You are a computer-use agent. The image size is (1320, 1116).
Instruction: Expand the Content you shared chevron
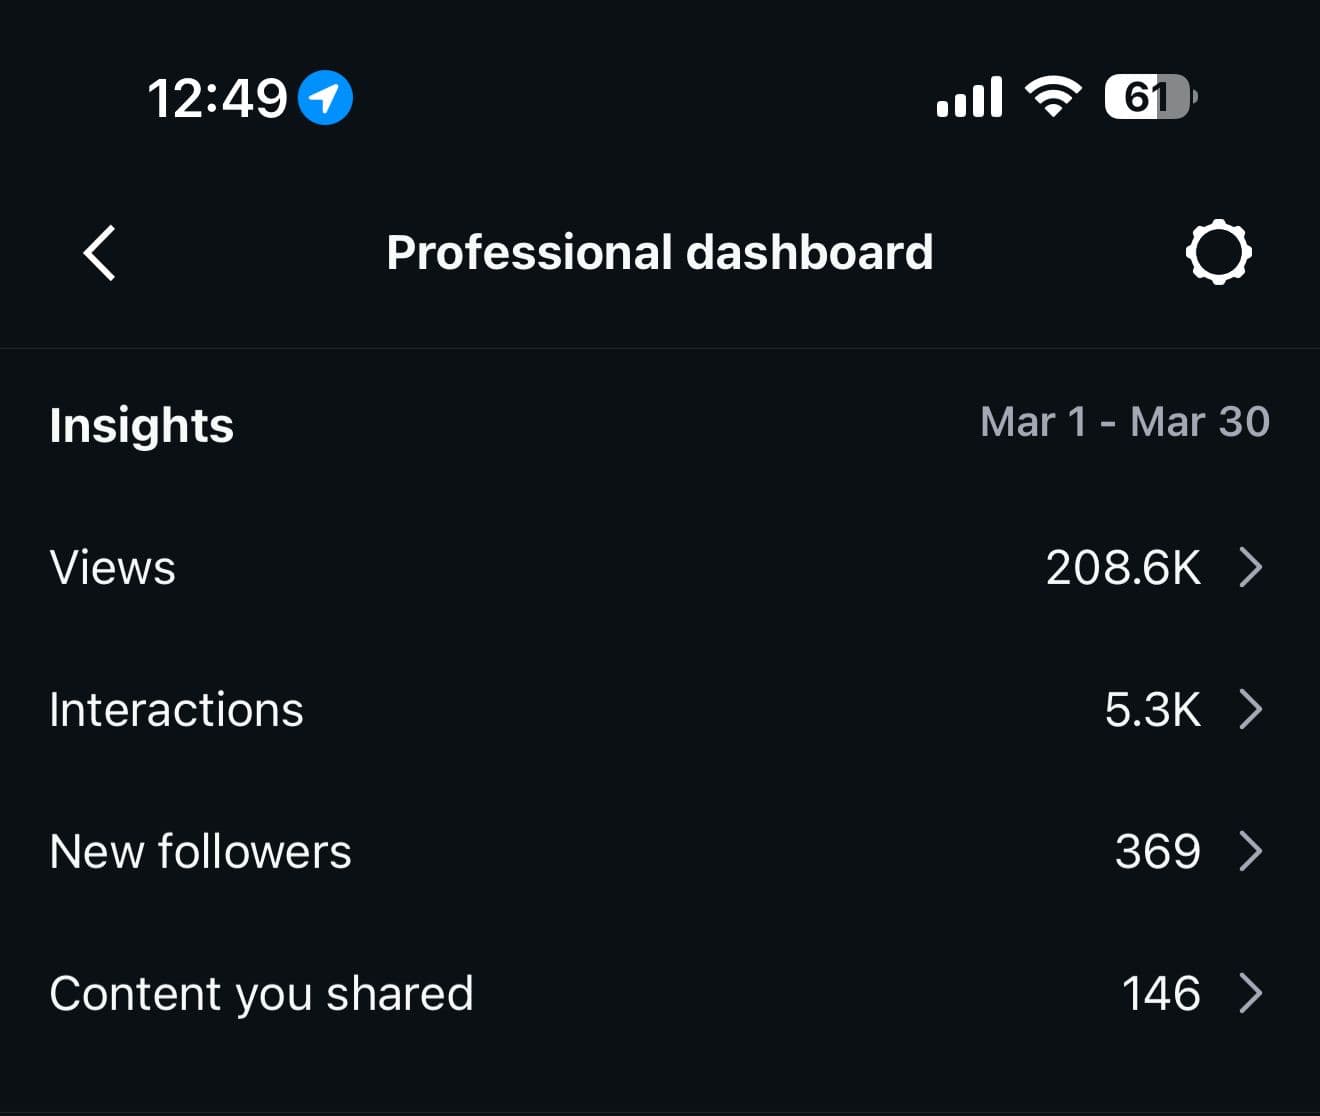pyautogui.click(x=1250, y=993)
